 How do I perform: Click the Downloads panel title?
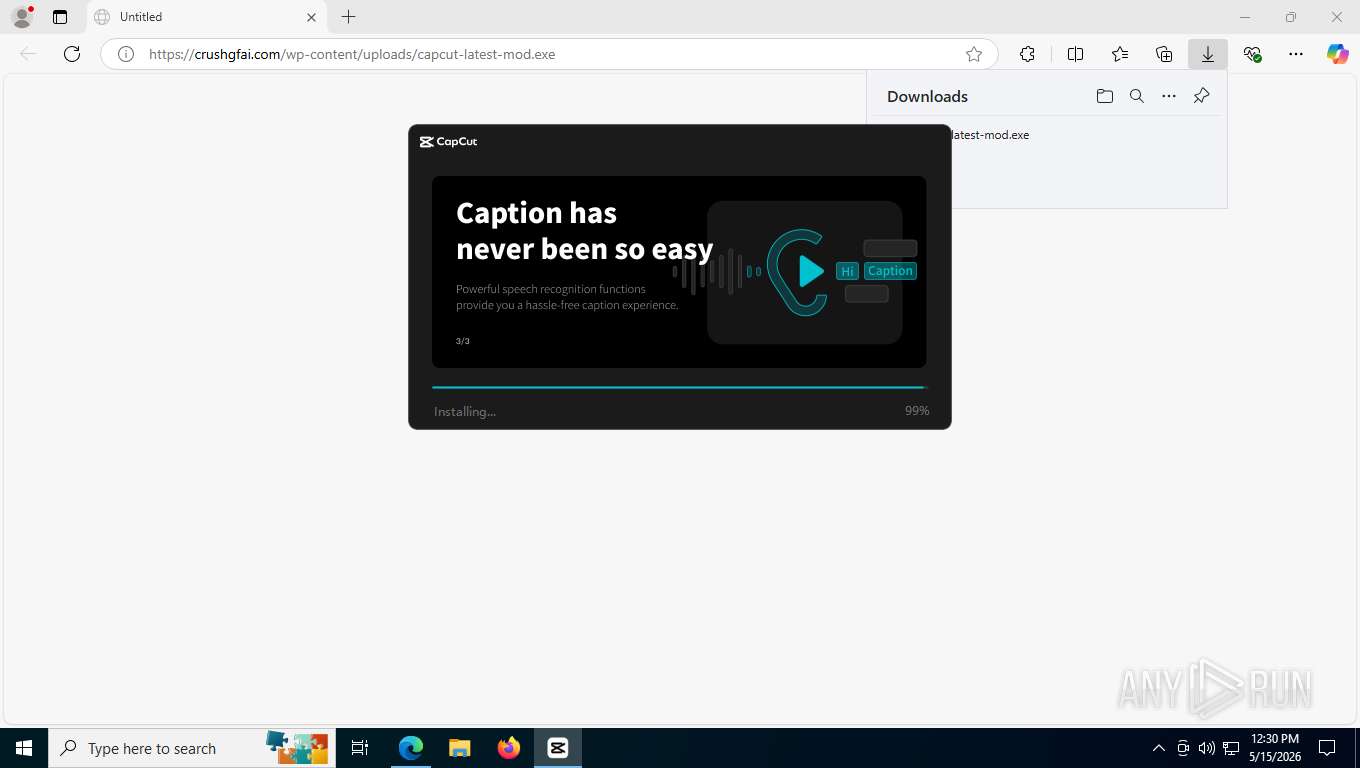[x=927, y=96]
